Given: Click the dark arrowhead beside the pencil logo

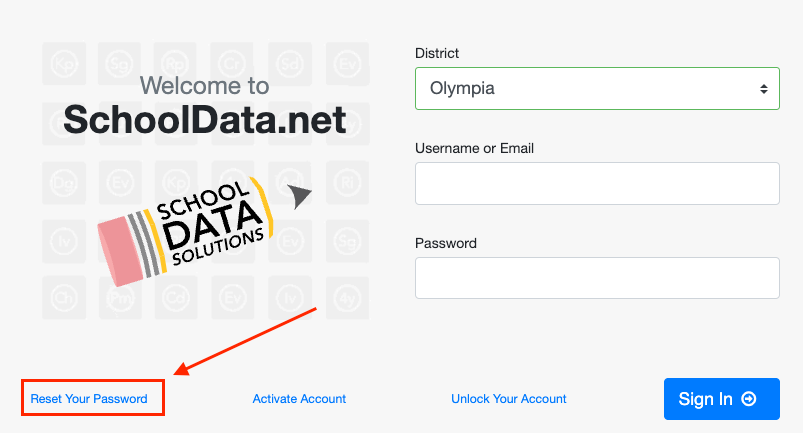Looking at the screenshot, I should coord(299,196).
